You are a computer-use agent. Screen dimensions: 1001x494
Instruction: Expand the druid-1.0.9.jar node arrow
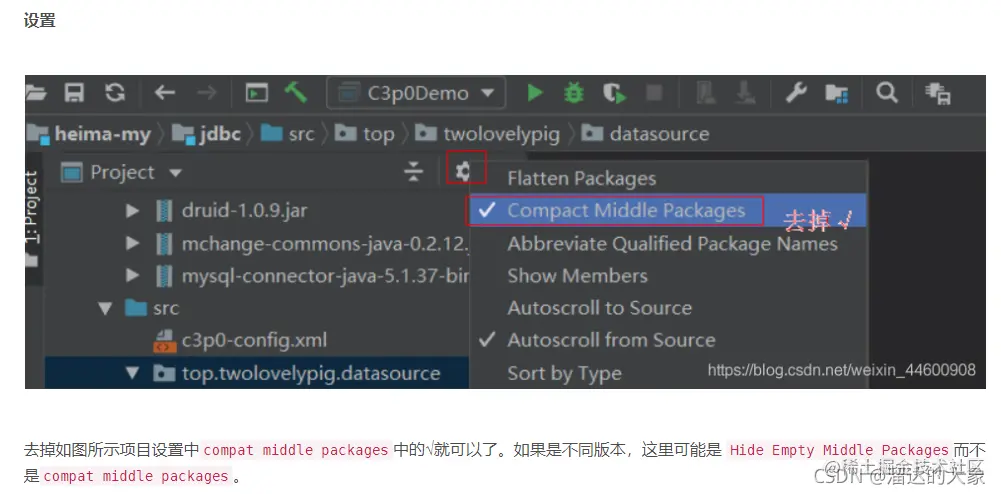(133, 210)
